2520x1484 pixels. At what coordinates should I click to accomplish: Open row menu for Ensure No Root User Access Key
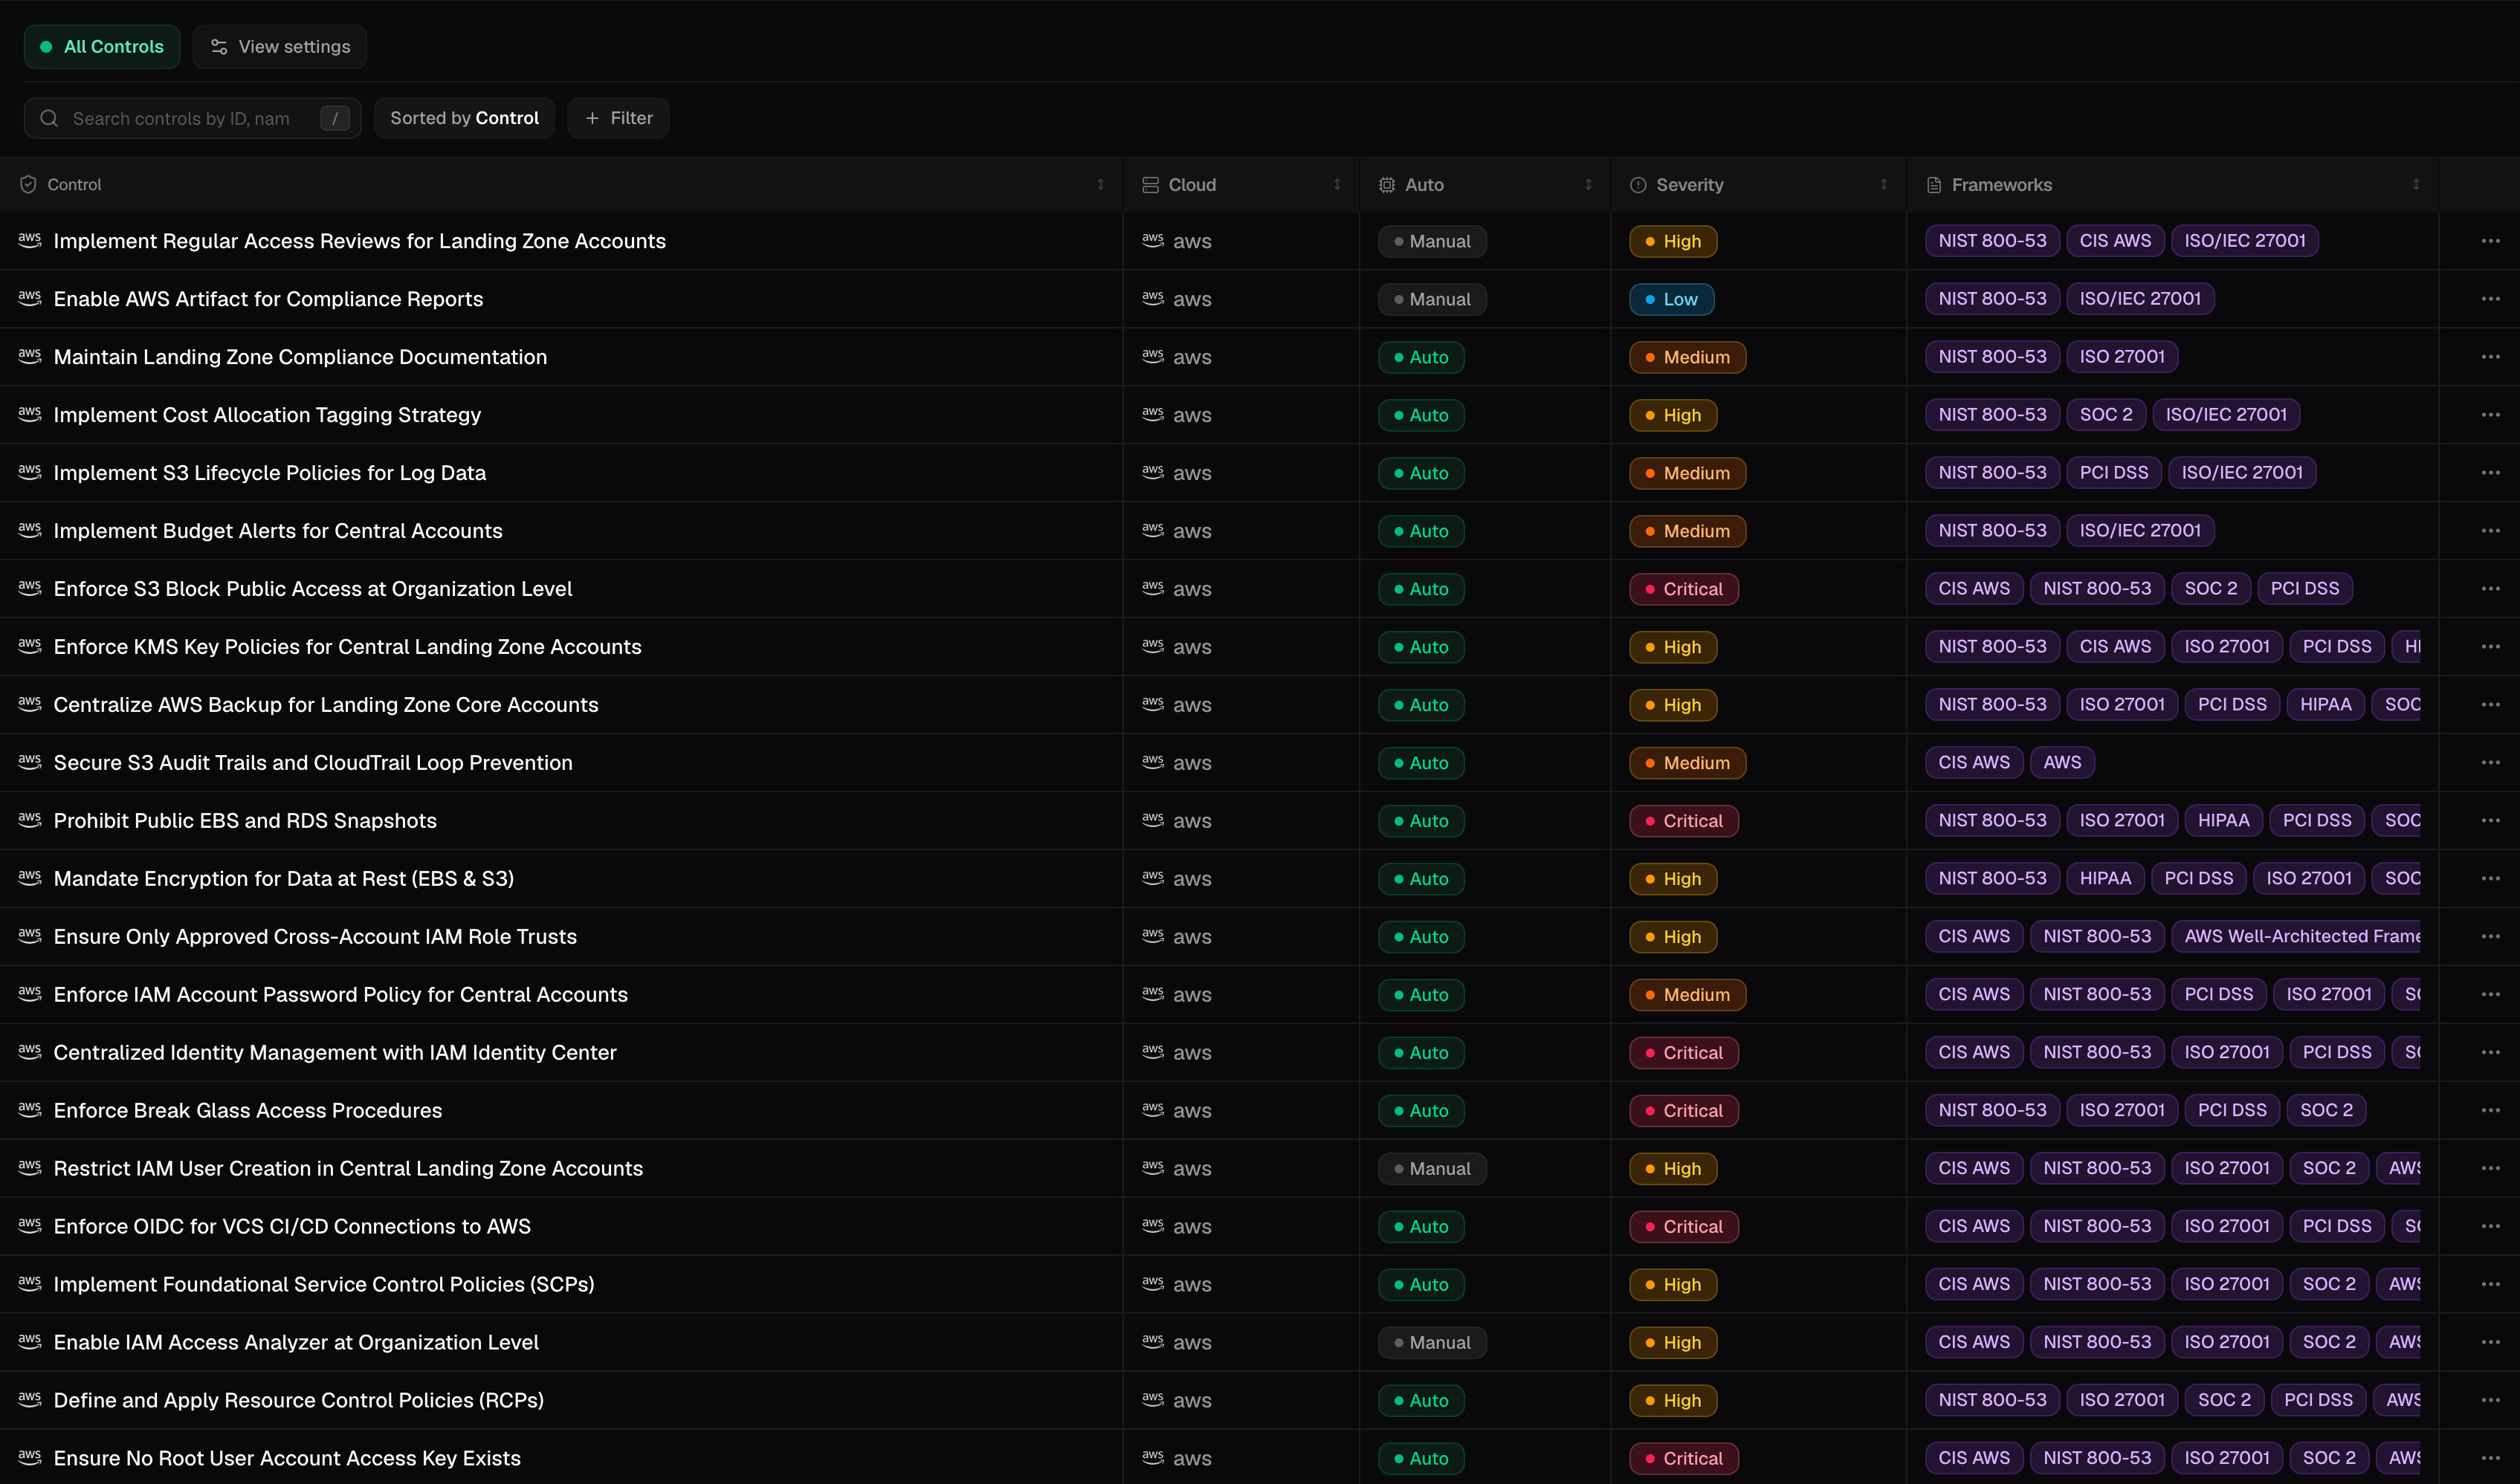click(x=2490, y=1459)
